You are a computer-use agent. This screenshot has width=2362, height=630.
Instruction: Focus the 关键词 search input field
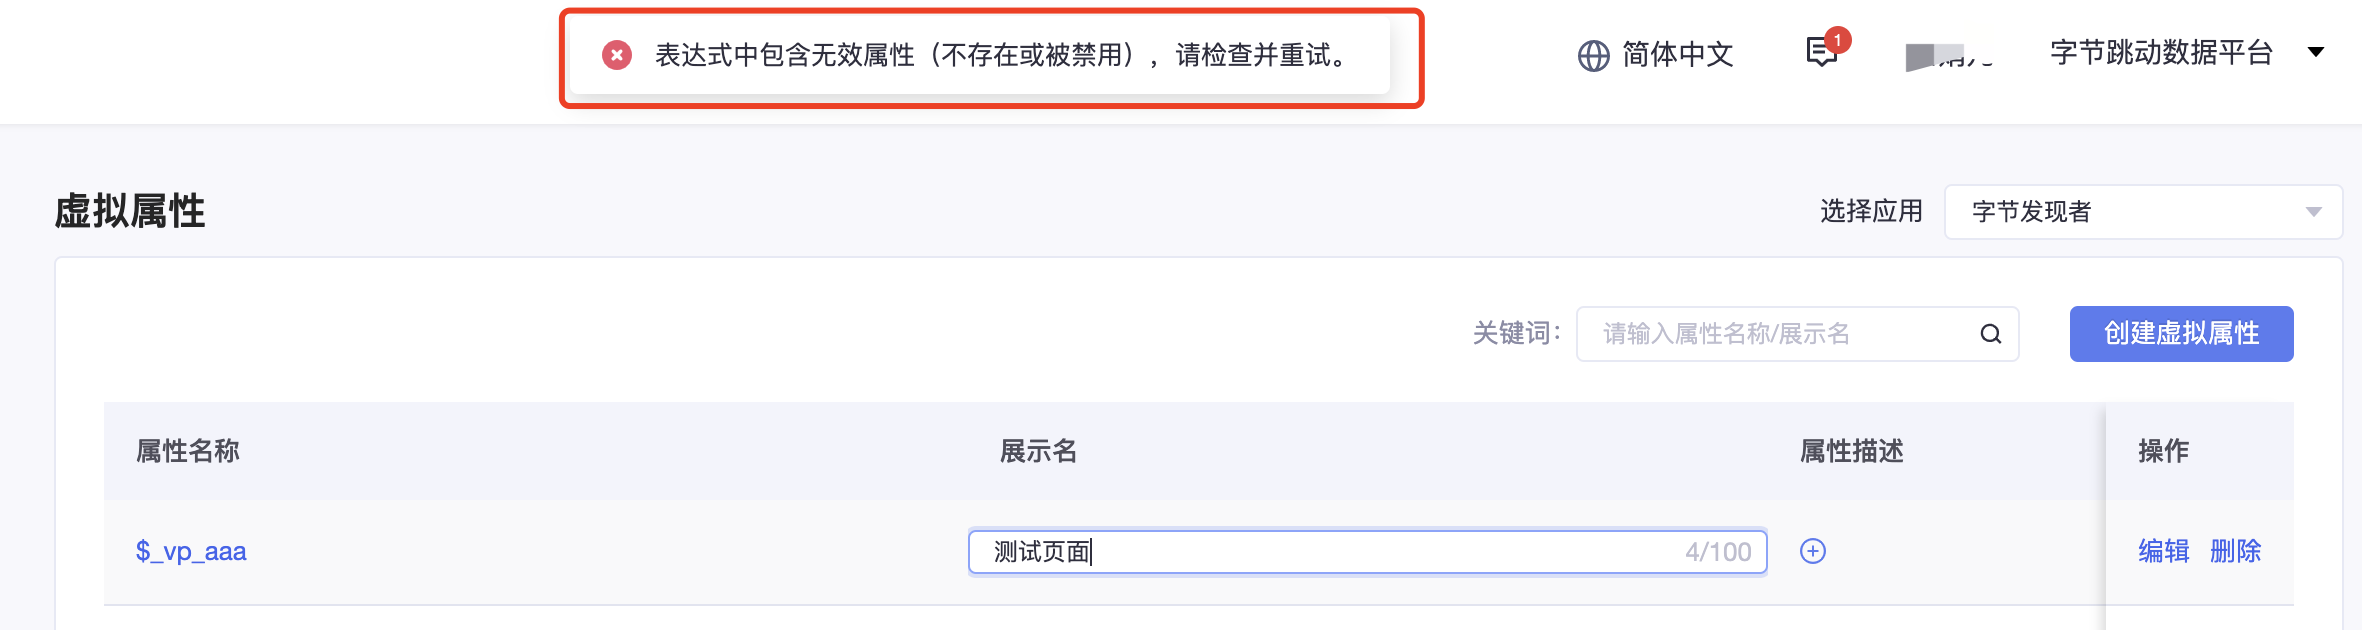(1797, 334)
